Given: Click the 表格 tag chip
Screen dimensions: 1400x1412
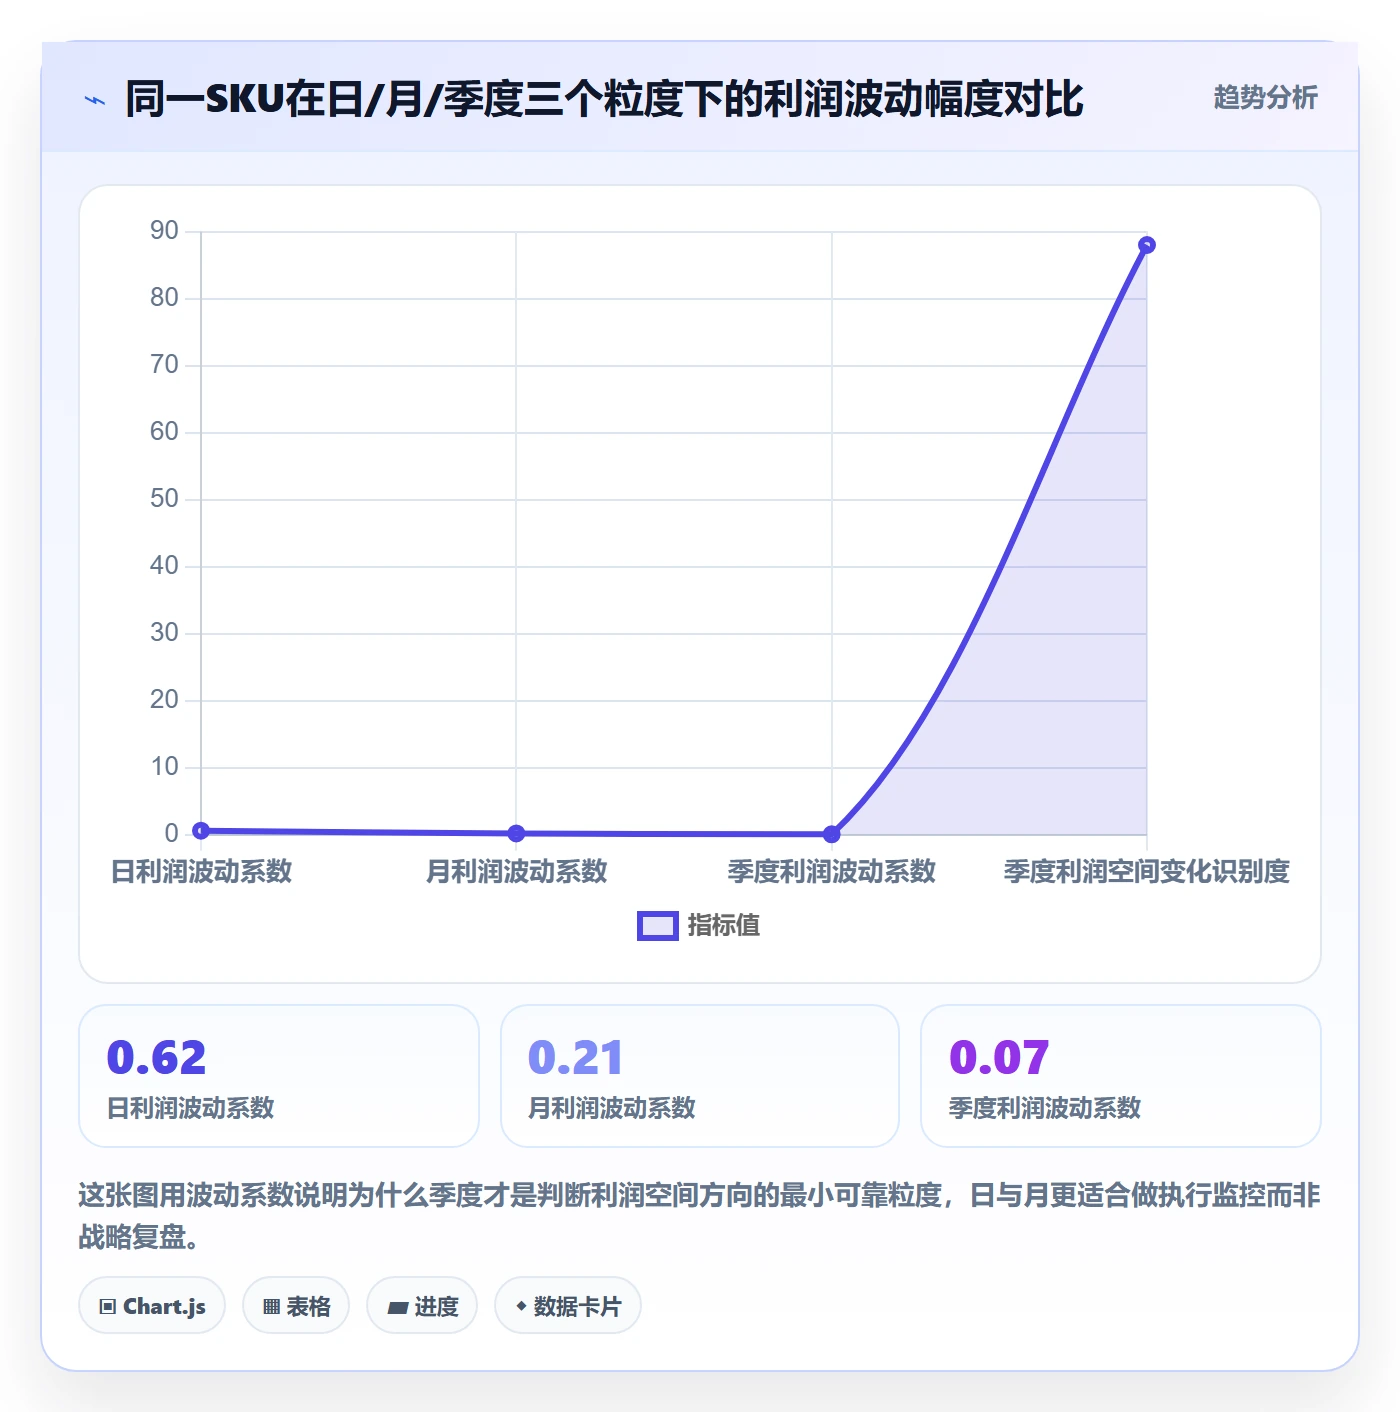Looking at the screenshot, I should (296, 1305).
